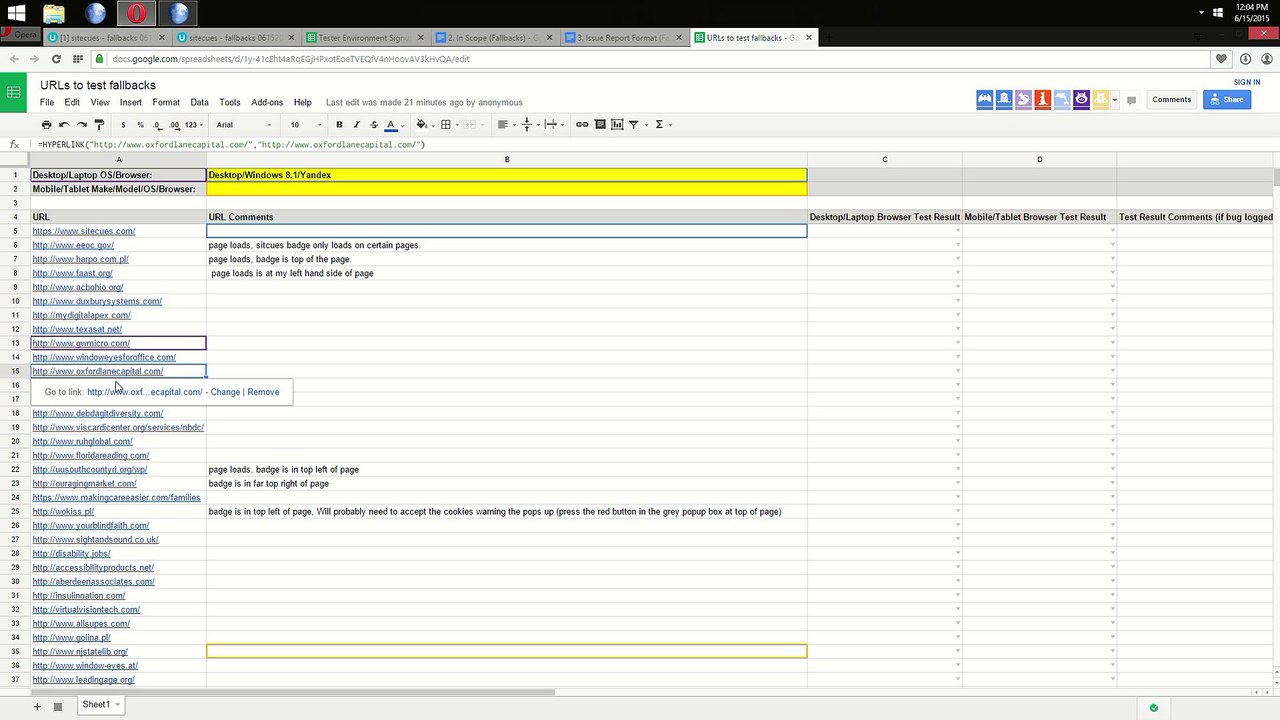Click the SIGN IN link
This screenshot has height=720, width=1280.
tap(1247, 82)
